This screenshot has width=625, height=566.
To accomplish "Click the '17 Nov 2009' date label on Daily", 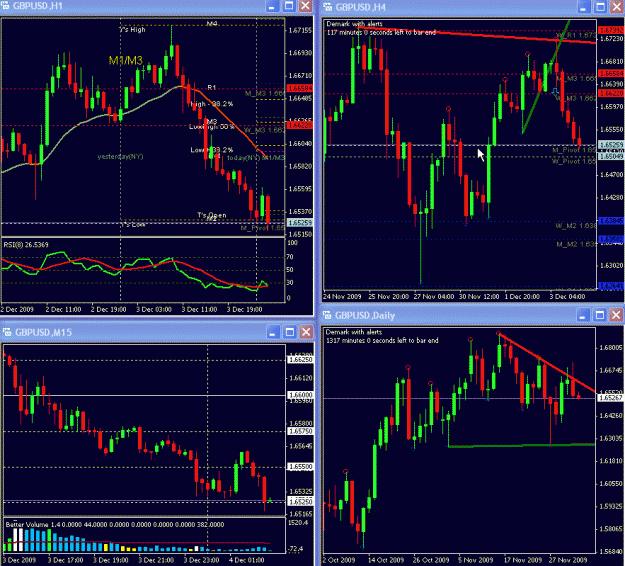I will coord(523,560).
